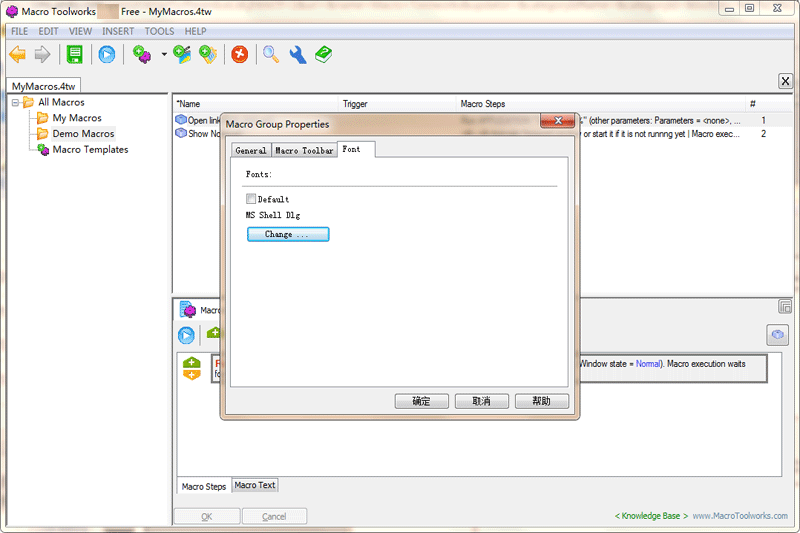Switch to Macro Text bottom tab
800x533 pixels.
click(x=255, y=485)
